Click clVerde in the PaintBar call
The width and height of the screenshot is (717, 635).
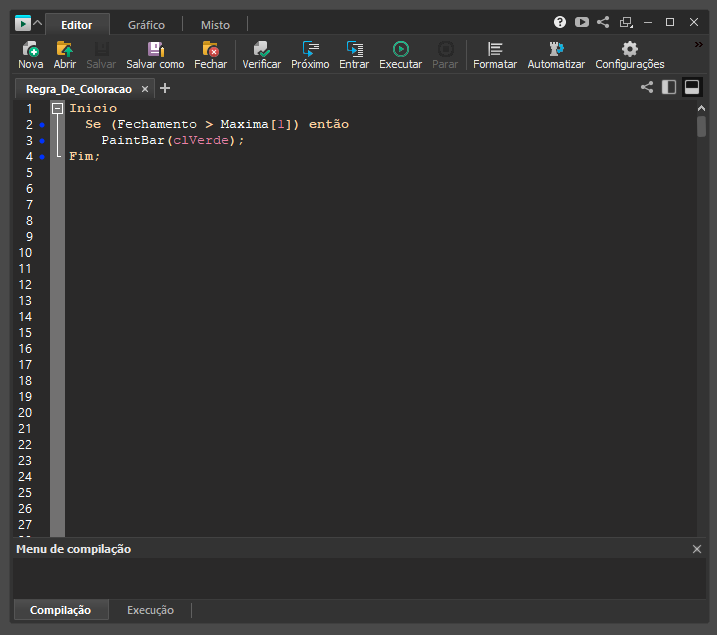click(x=201, y=140)
